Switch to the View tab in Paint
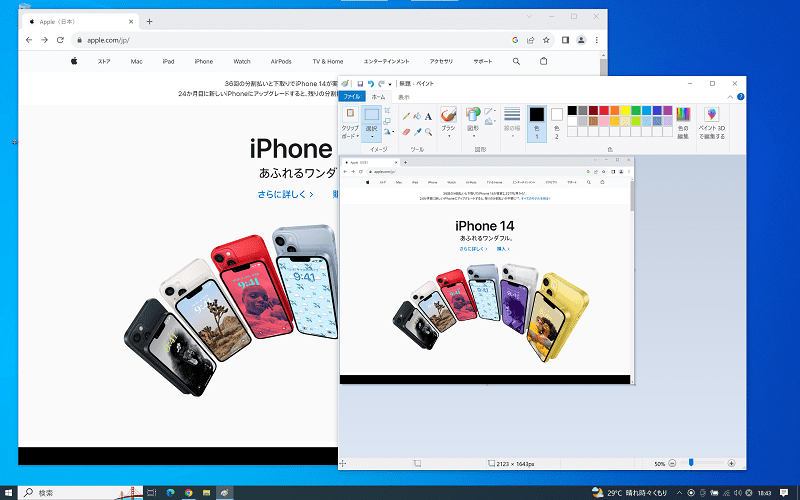 click(x=404, y=97)
